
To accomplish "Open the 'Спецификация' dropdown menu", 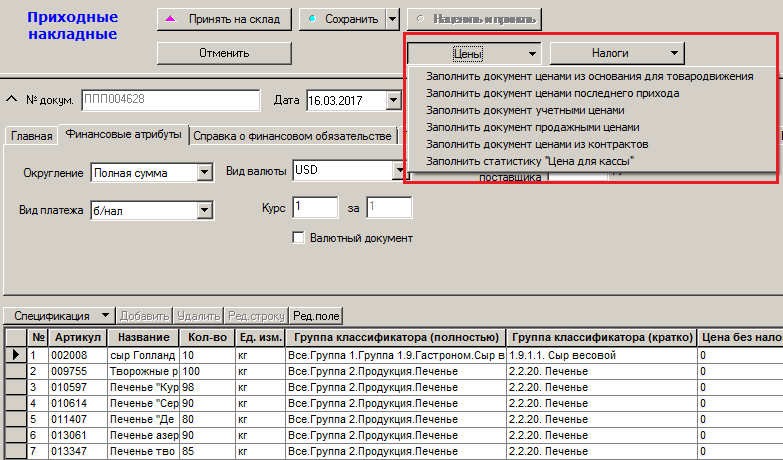I will [x=59, y=316].
